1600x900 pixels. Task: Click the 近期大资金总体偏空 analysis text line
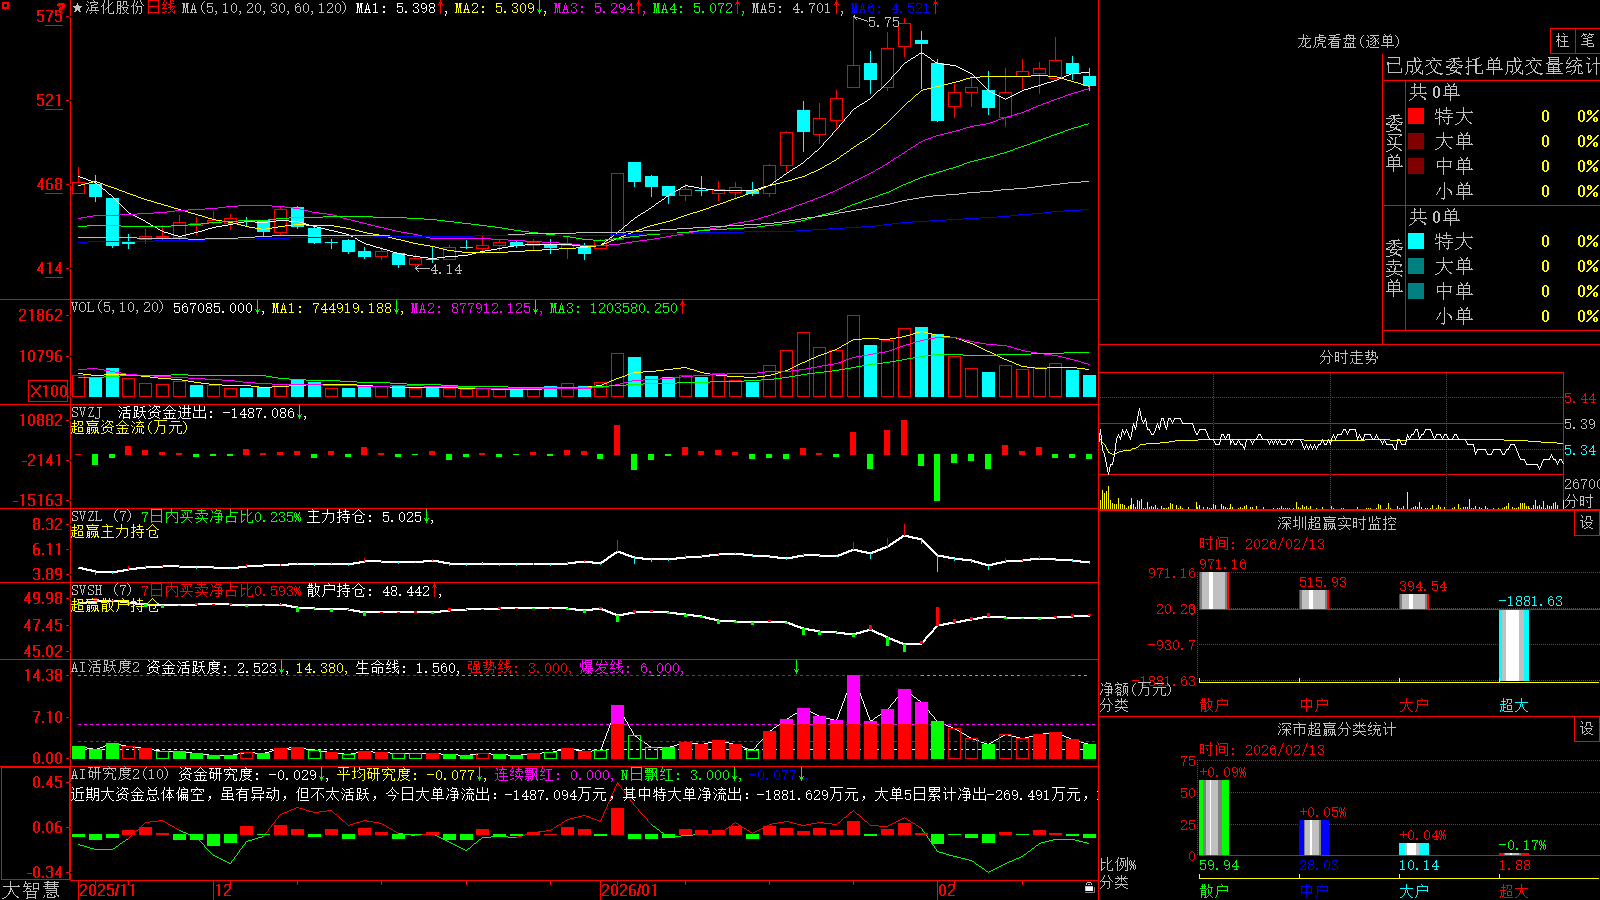point(582,794)
